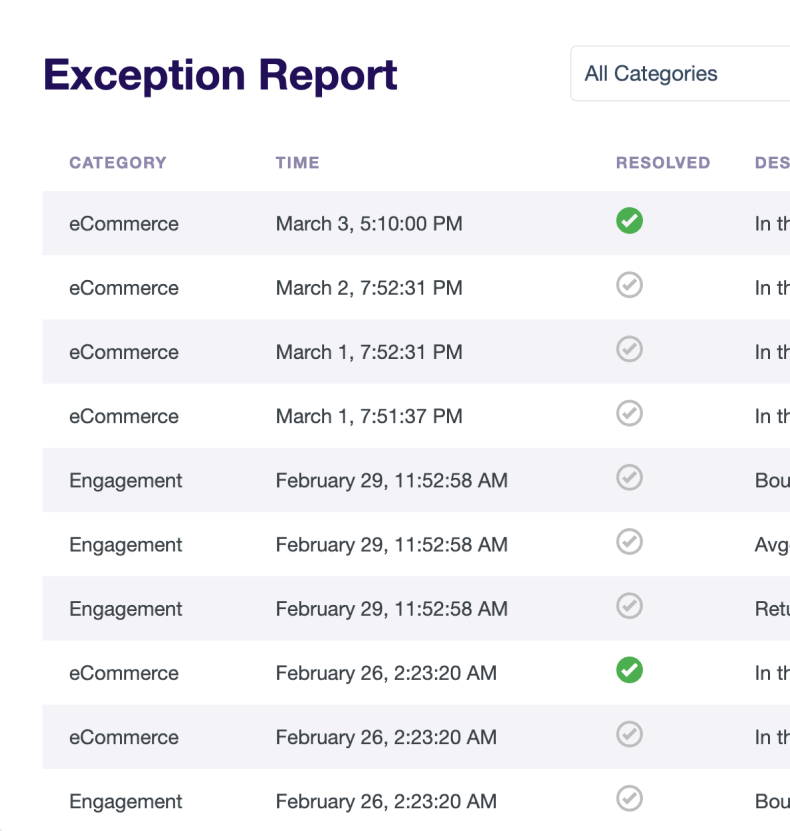Click the Resolved column header
This screenshot has height=831, width=790.
click(x=662, y=163)
